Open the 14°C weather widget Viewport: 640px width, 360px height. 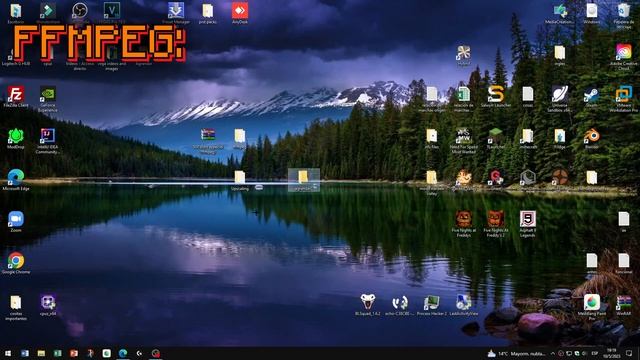point(516,353)
